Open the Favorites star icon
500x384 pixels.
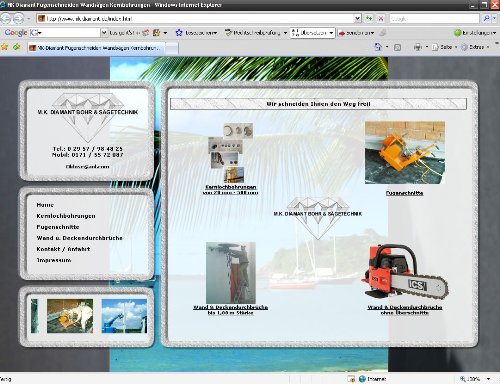[x=4, y=47]
